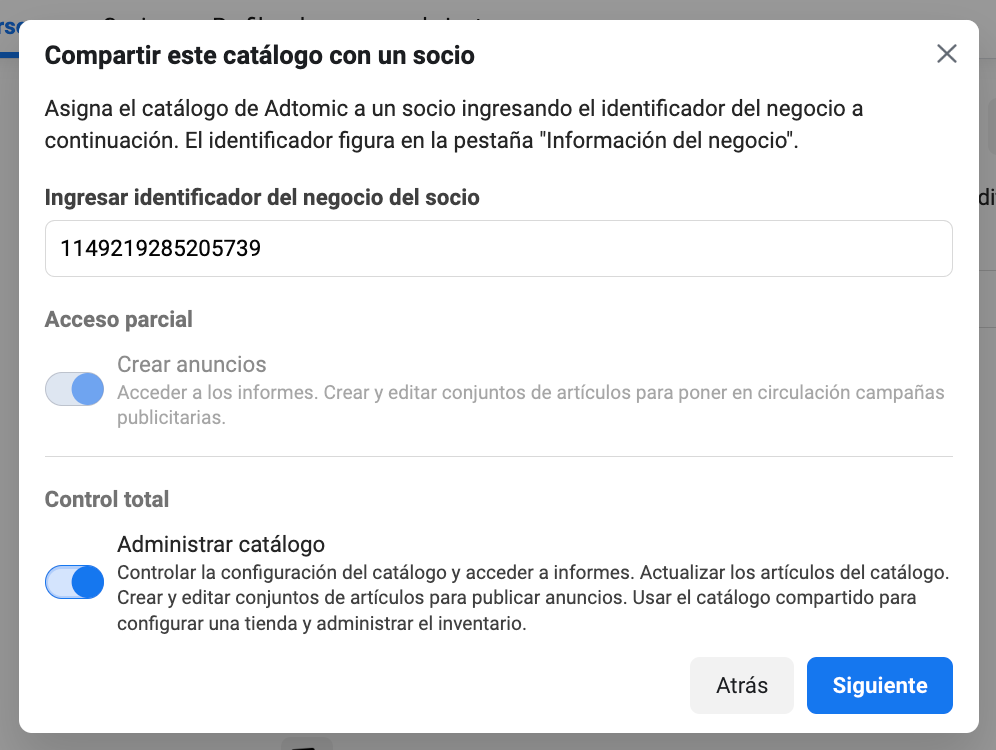
Task: Click the Adtomic catalog instructions paragraph
Action: click(454, 124)
